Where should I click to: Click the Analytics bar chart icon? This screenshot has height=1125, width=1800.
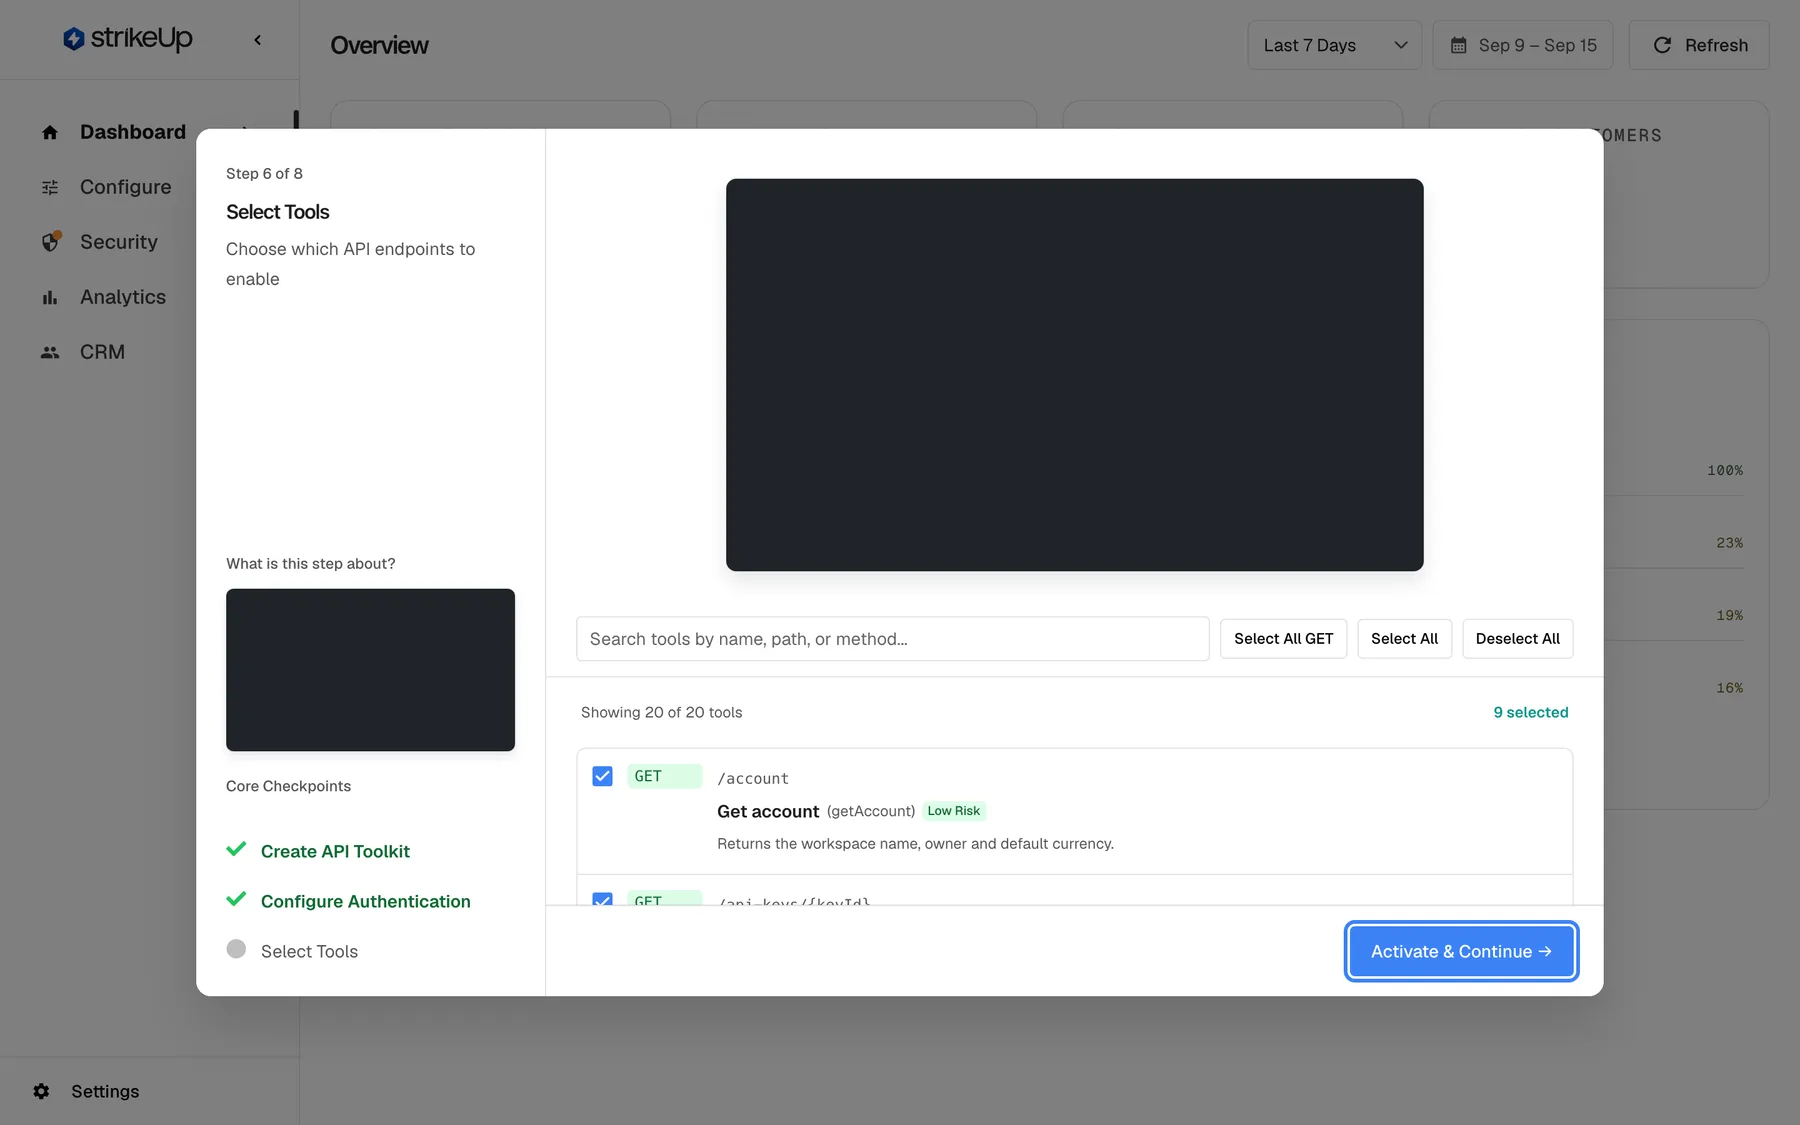[50, 297]
